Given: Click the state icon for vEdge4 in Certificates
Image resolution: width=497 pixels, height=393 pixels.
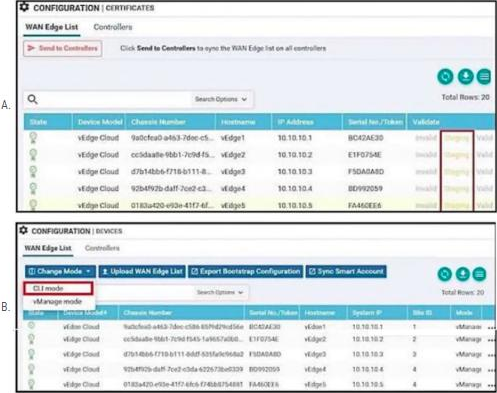Looking at the screenshot, I should point(33,188).
